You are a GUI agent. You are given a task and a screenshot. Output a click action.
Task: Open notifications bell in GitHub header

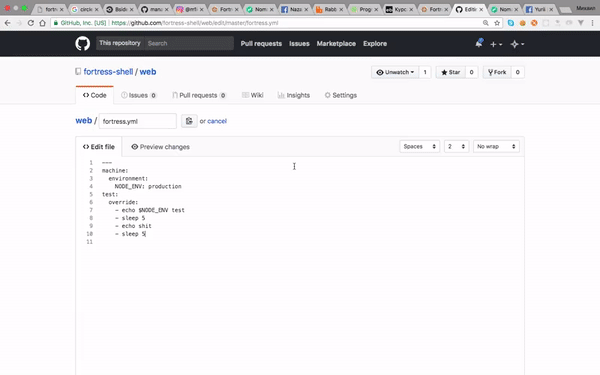[x=479, y=43]
